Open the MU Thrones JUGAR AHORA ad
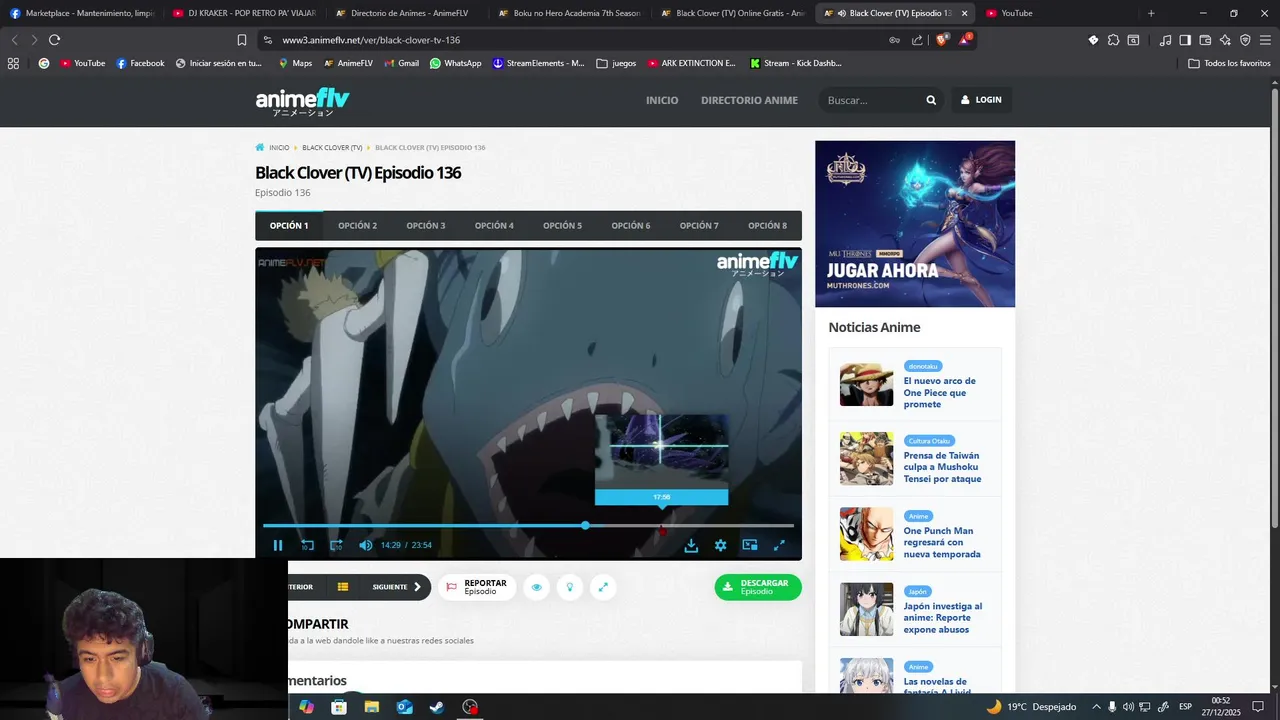The width and height of the screenshot is (1280, 720). coord(915,224)
